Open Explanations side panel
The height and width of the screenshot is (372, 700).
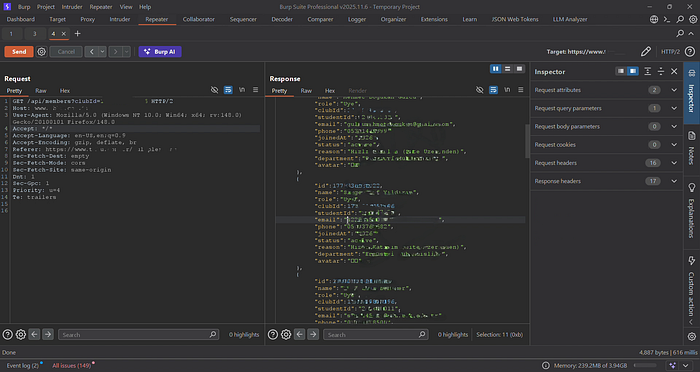692,210
